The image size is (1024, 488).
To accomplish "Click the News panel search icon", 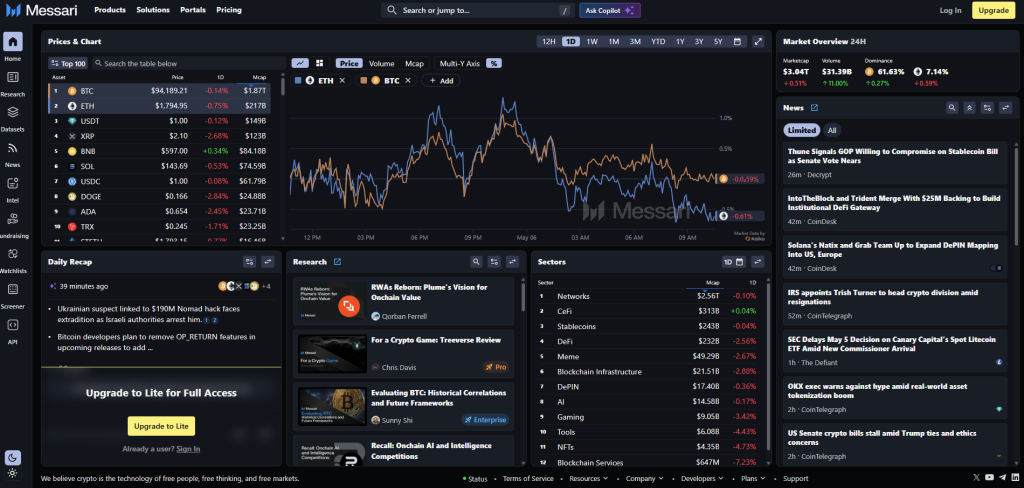I will [953, 108].
